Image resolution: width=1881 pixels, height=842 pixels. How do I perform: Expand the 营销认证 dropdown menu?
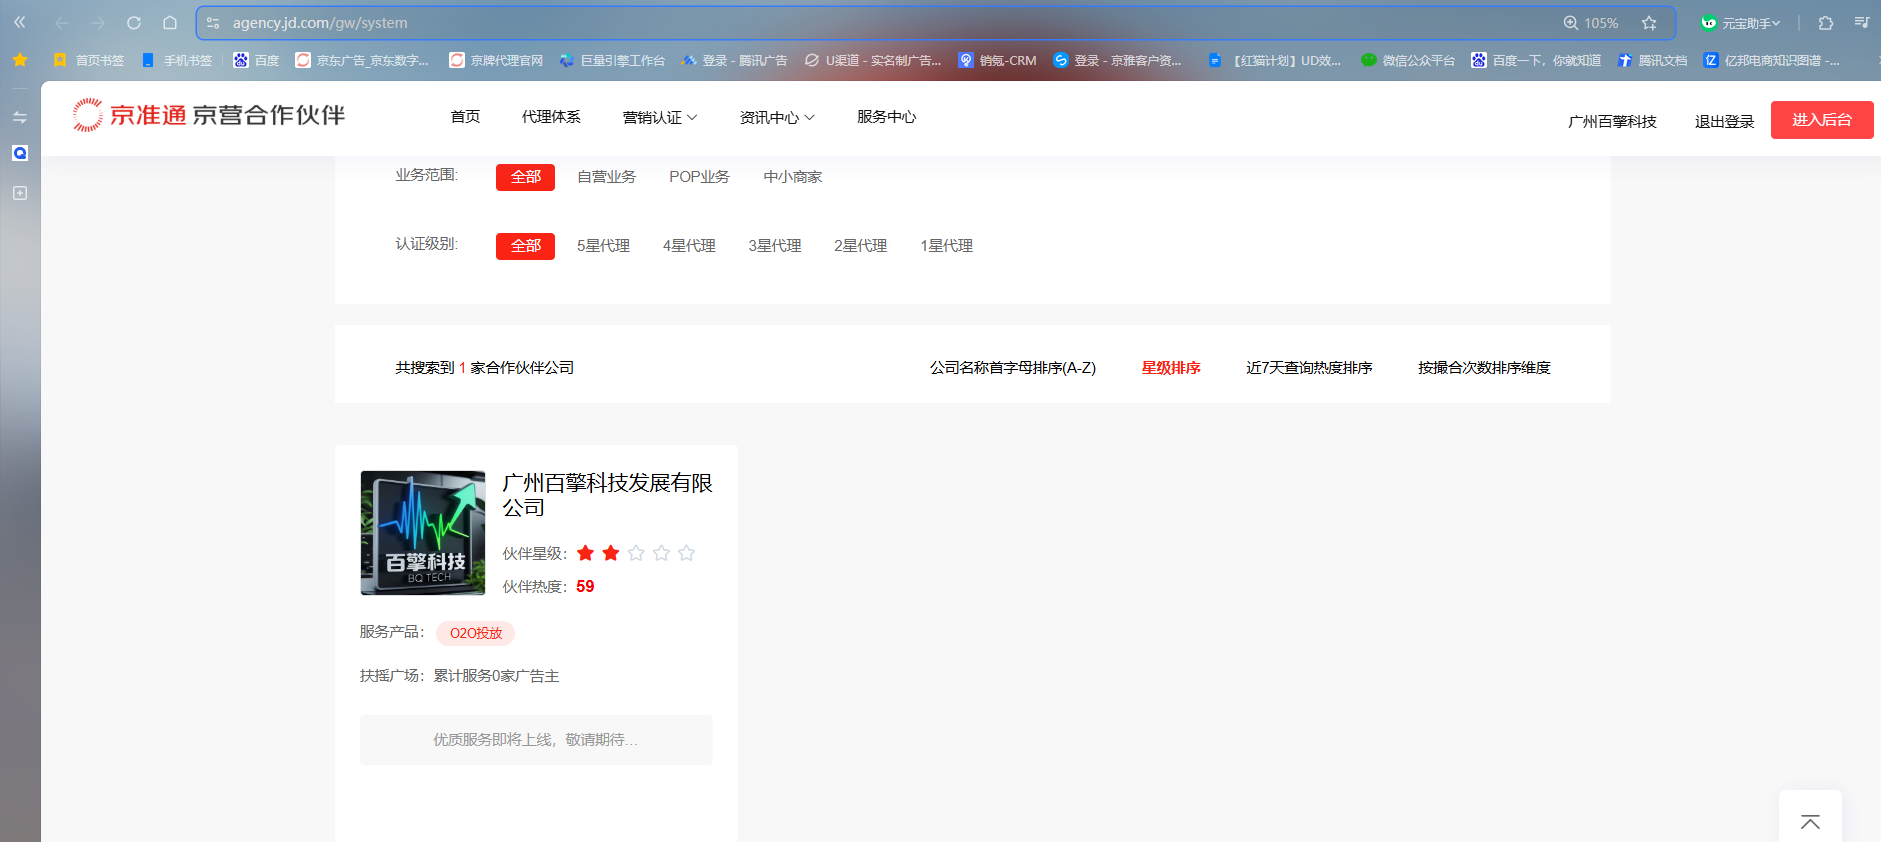pos(660,118)
